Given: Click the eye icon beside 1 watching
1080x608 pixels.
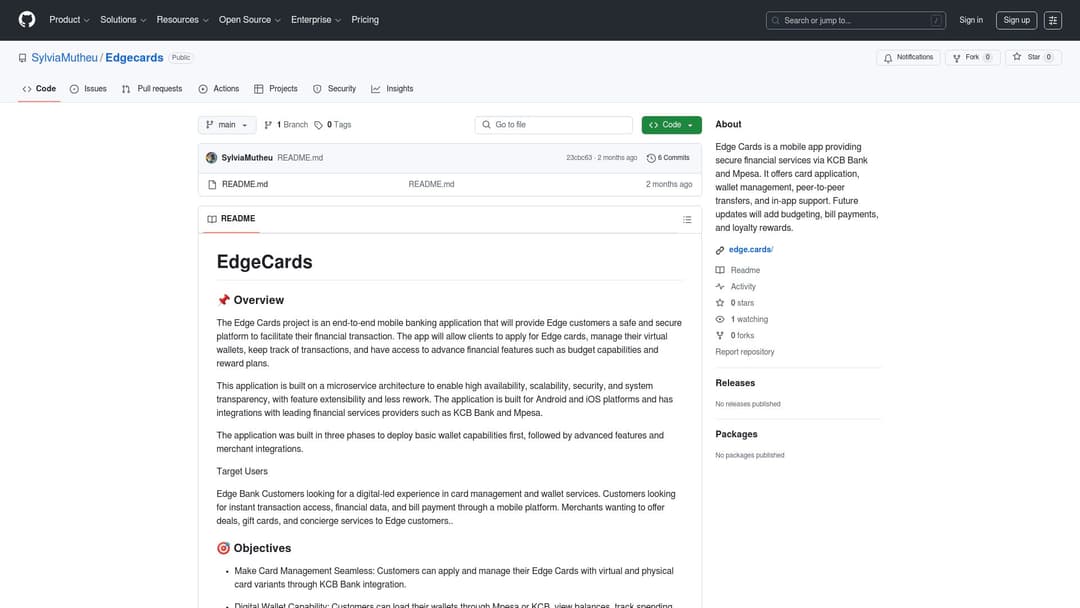Looking at the screenshot, I should (x=720, y=319).
